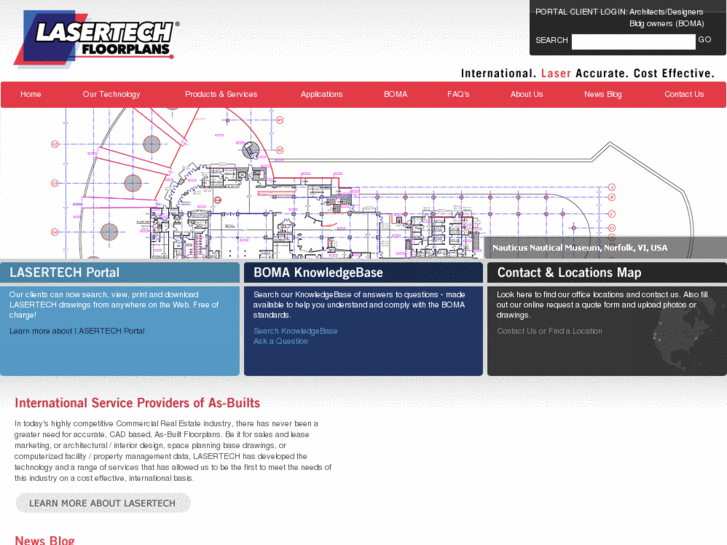
Task: Open the FAQ's navigation item
Action: [x=458, y=94]
